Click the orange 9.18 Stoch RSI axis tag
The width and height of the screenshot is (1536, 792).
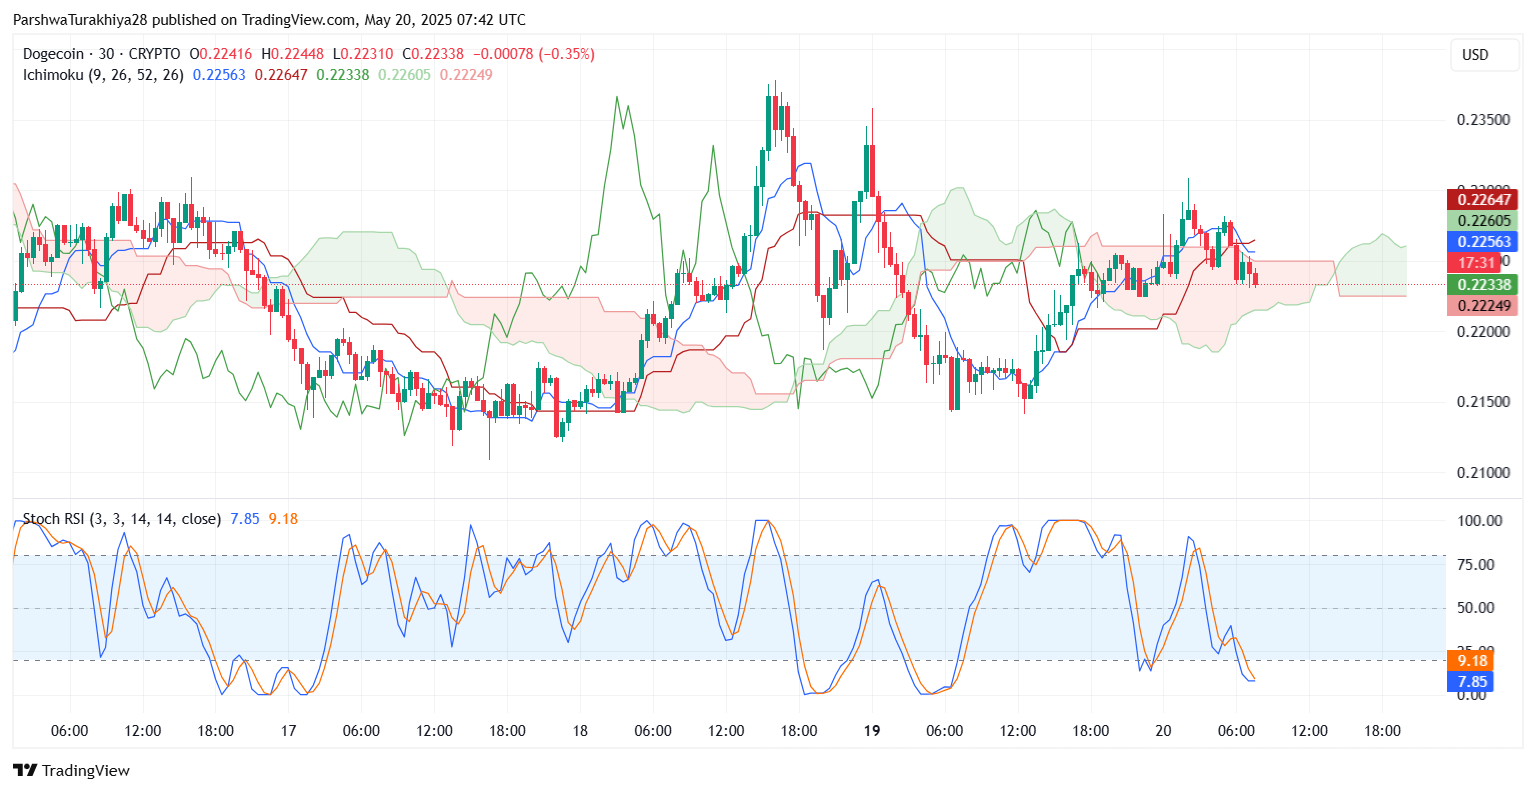click(1472, 661)
